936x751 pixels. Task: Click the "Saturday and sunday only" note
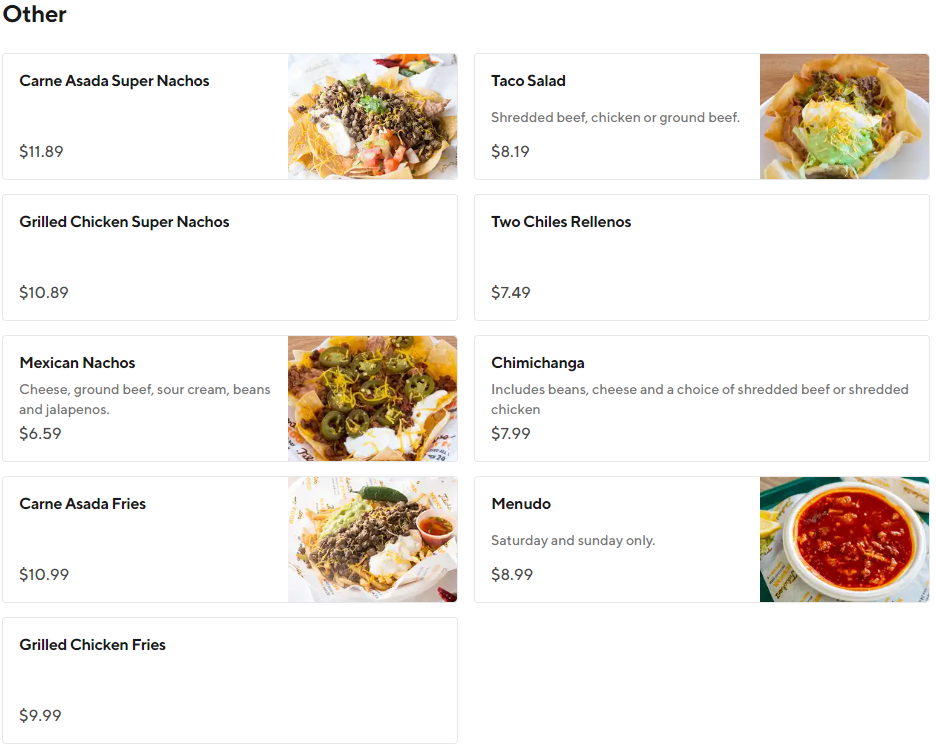point(573,541)
